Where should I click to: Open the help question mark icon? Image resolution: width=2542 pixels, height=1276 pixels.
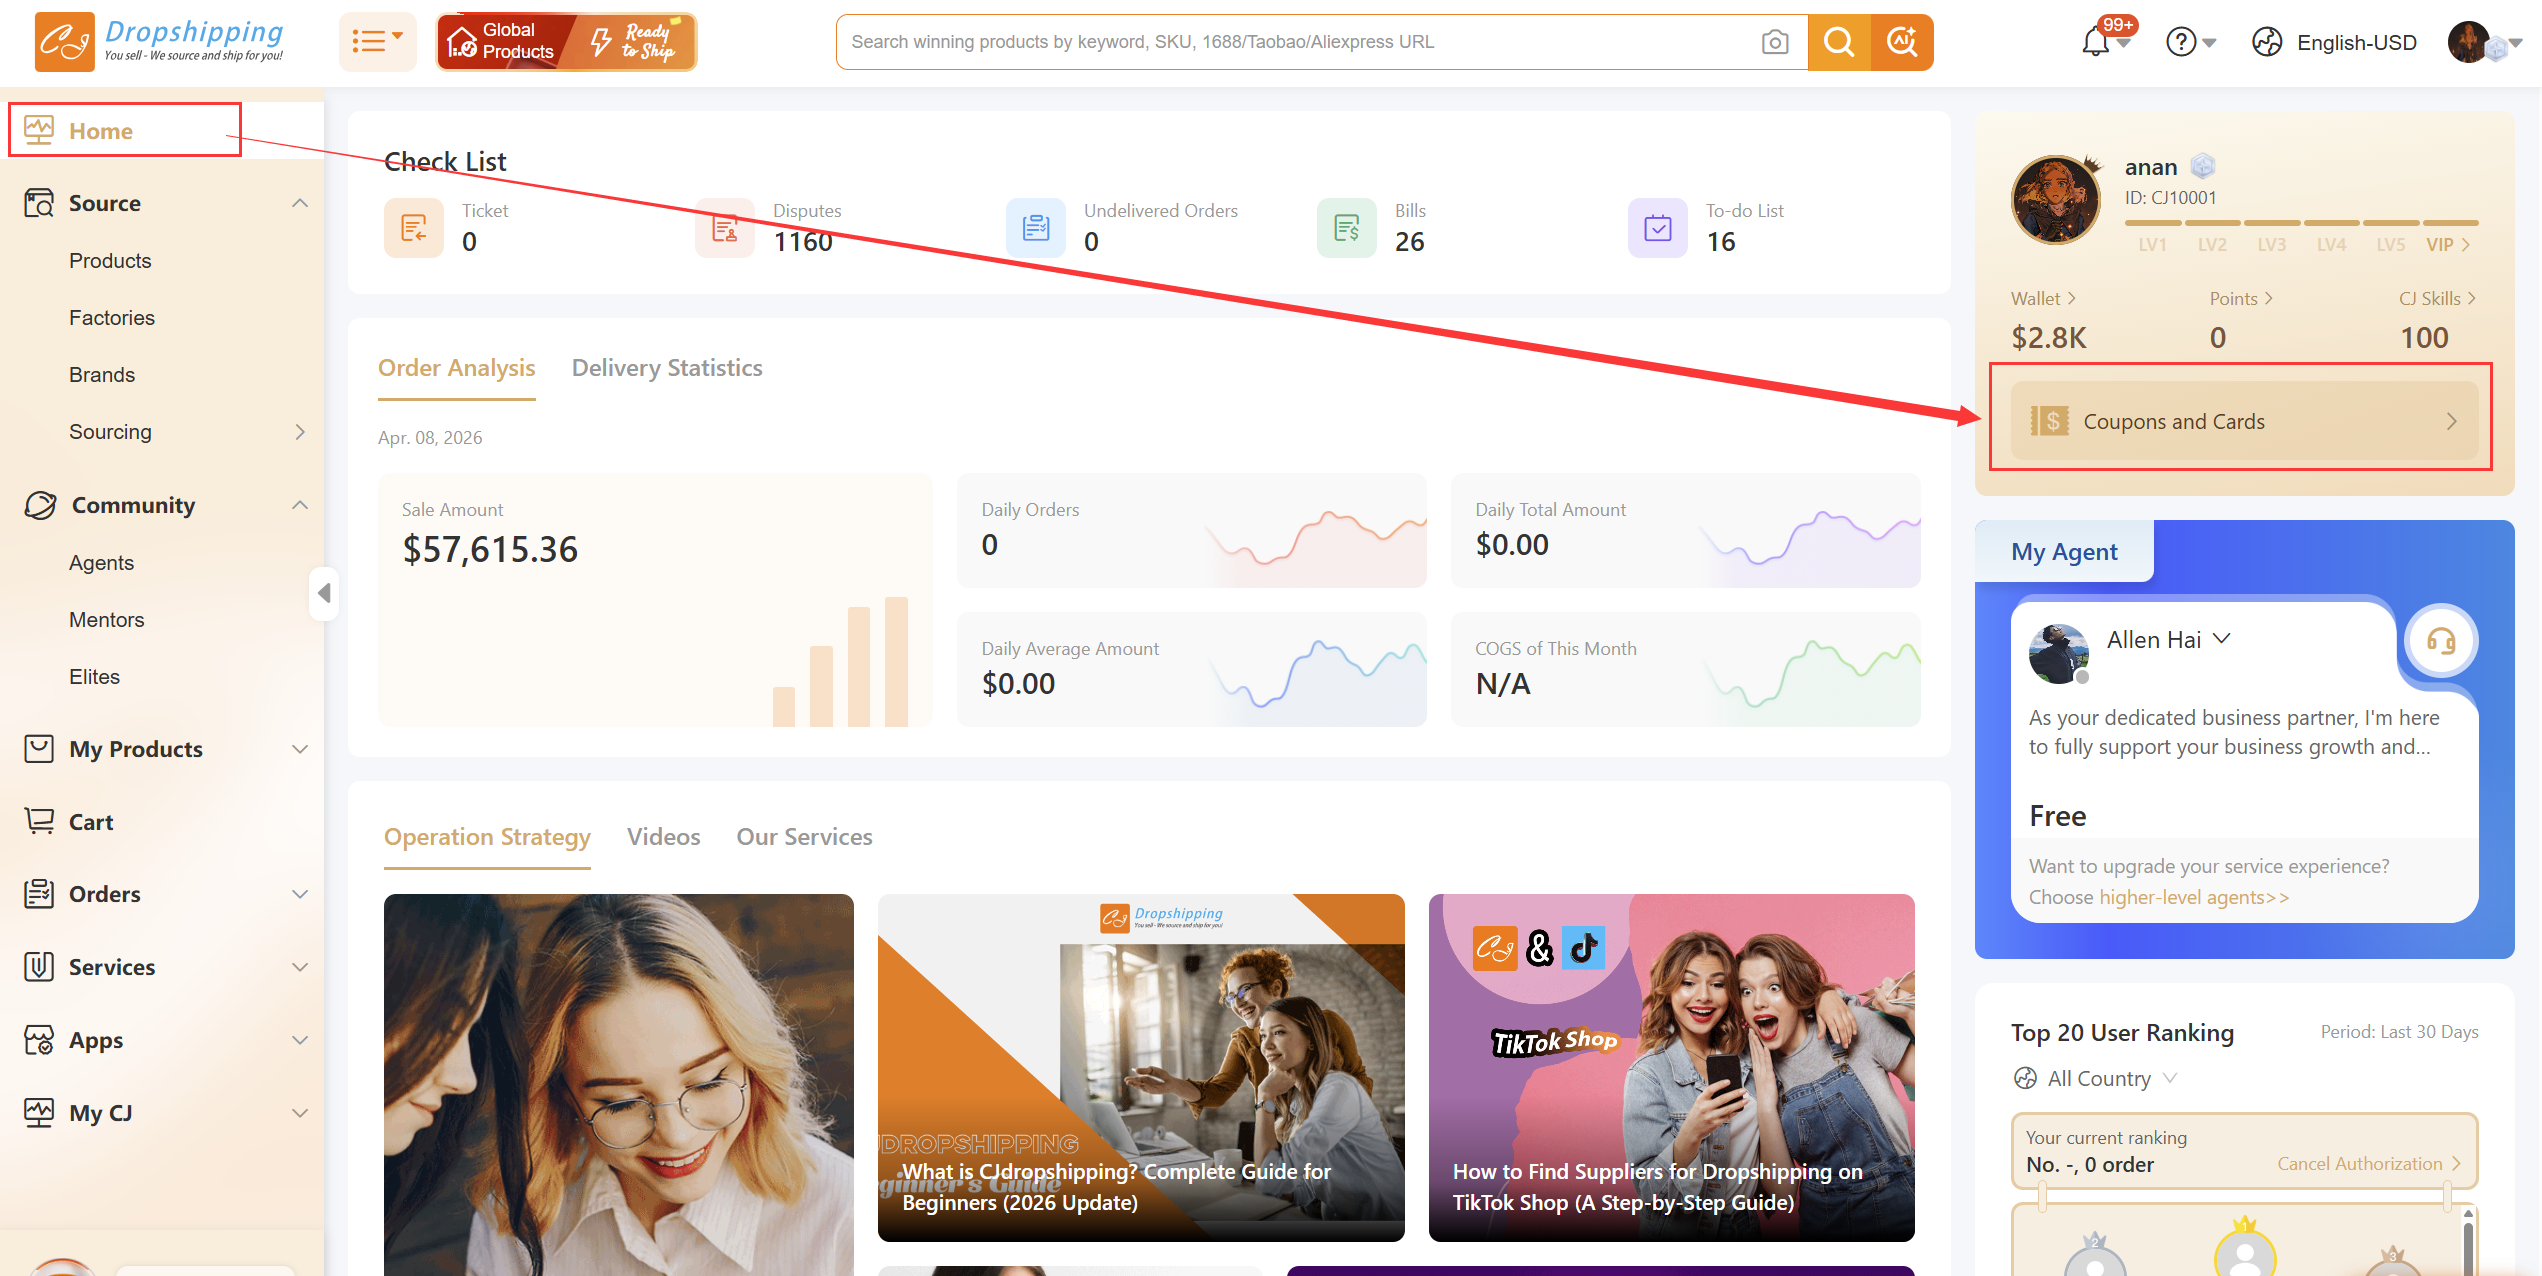(x=2181, y=42)
